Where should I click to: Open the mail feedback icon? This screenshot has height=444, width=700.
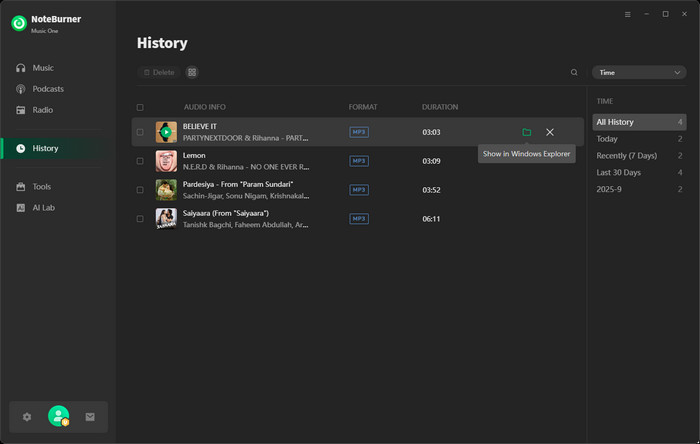pyautogui.click(x=90, y=417)
